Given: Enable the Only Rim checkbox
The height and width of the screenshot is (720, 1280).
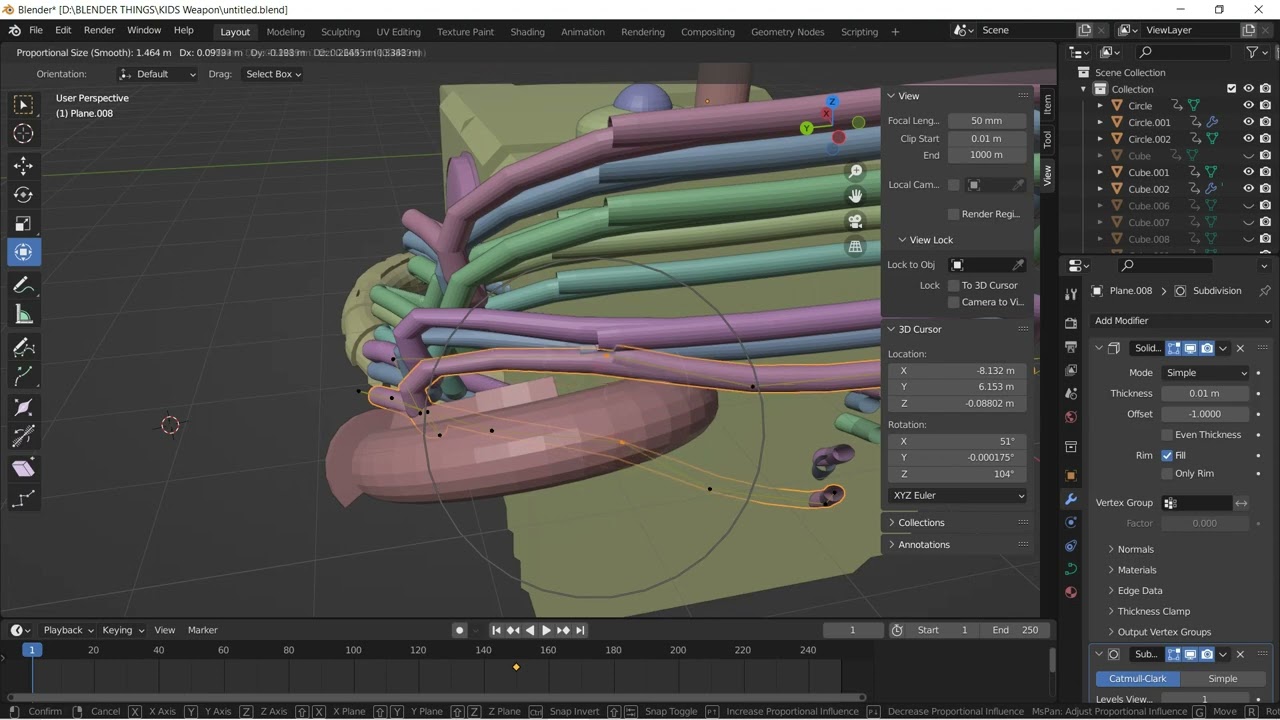Looking at the screenshot, I should point(1167,474).
